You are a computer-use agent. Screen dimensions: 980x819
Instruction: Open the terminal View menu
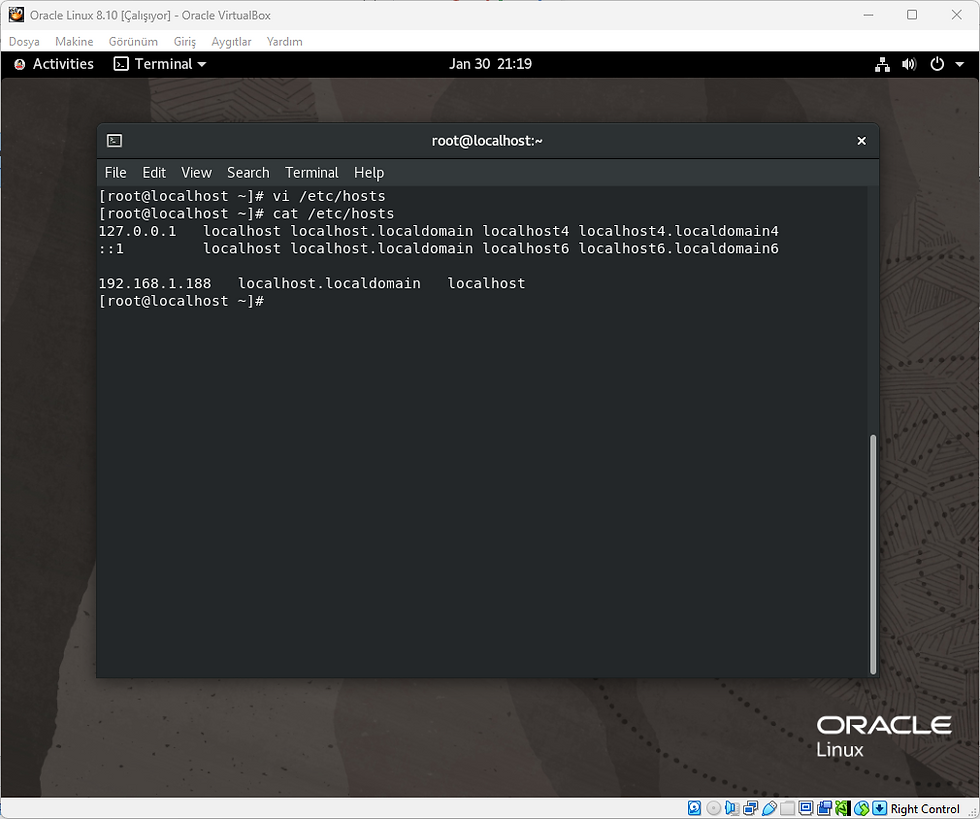[x=196, y=173]
